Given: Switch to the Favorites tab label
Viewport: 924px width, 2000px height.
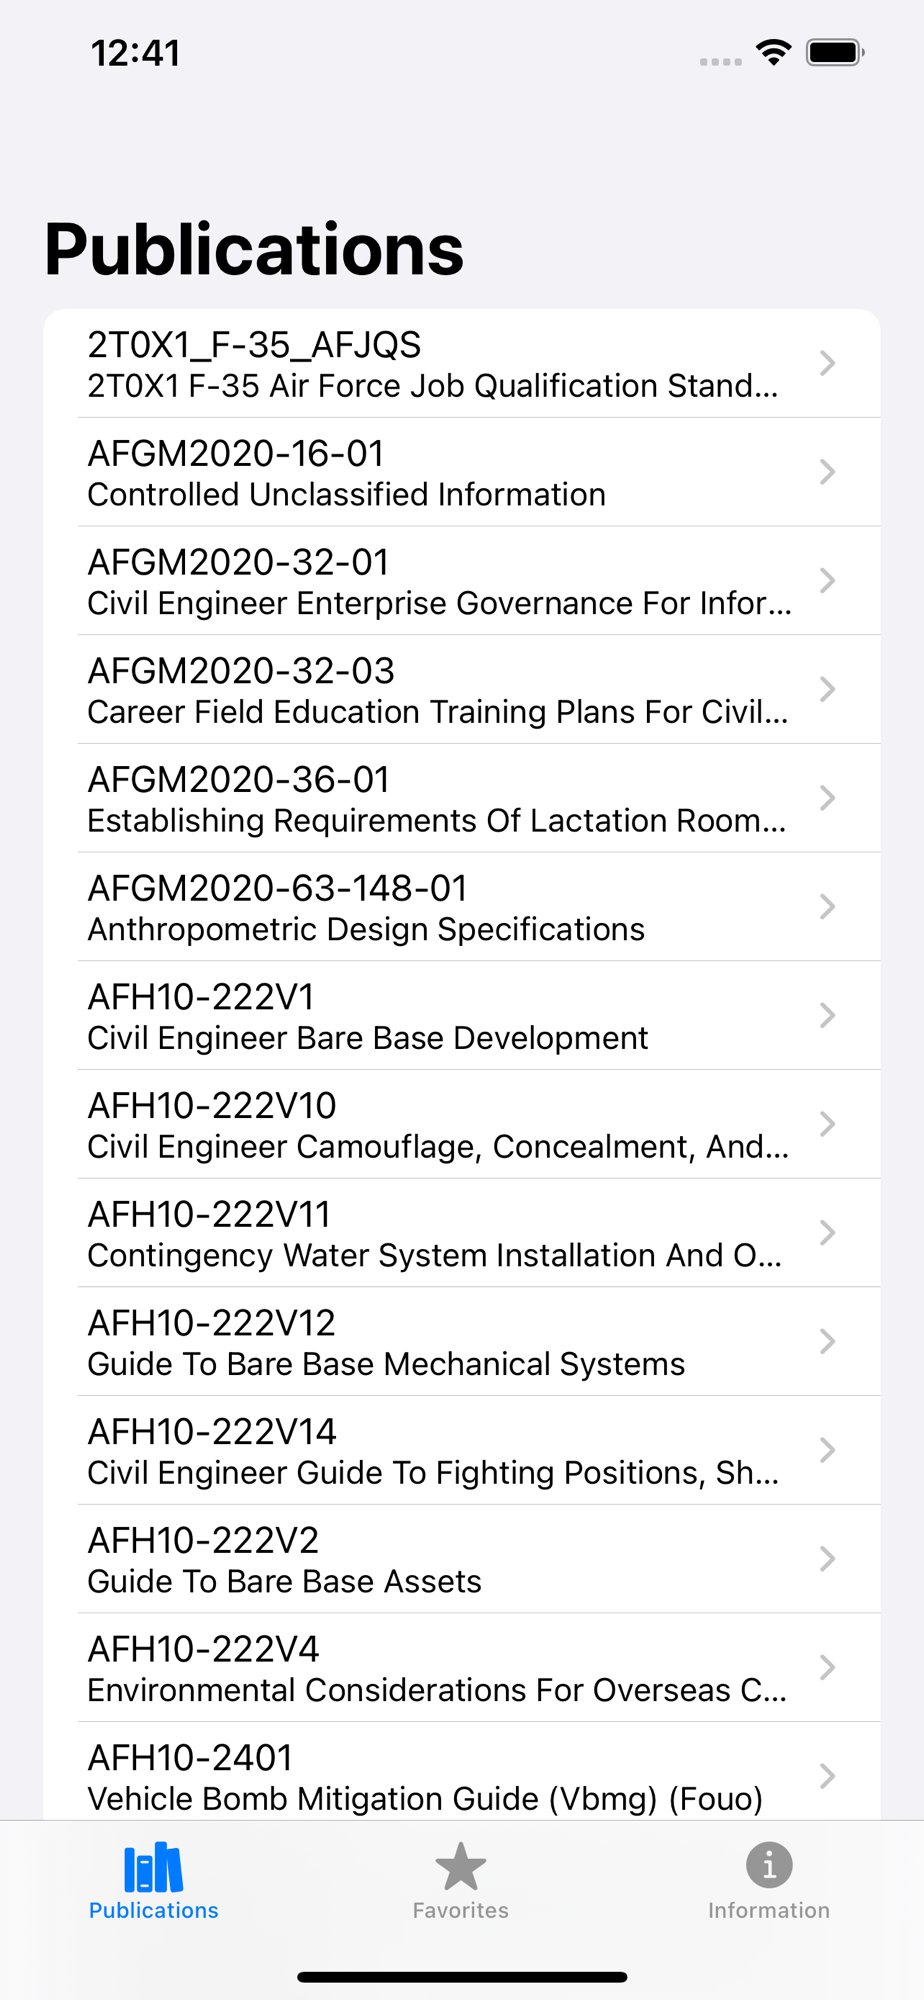Looking at the screenshot, I should tap(460, 1910).
